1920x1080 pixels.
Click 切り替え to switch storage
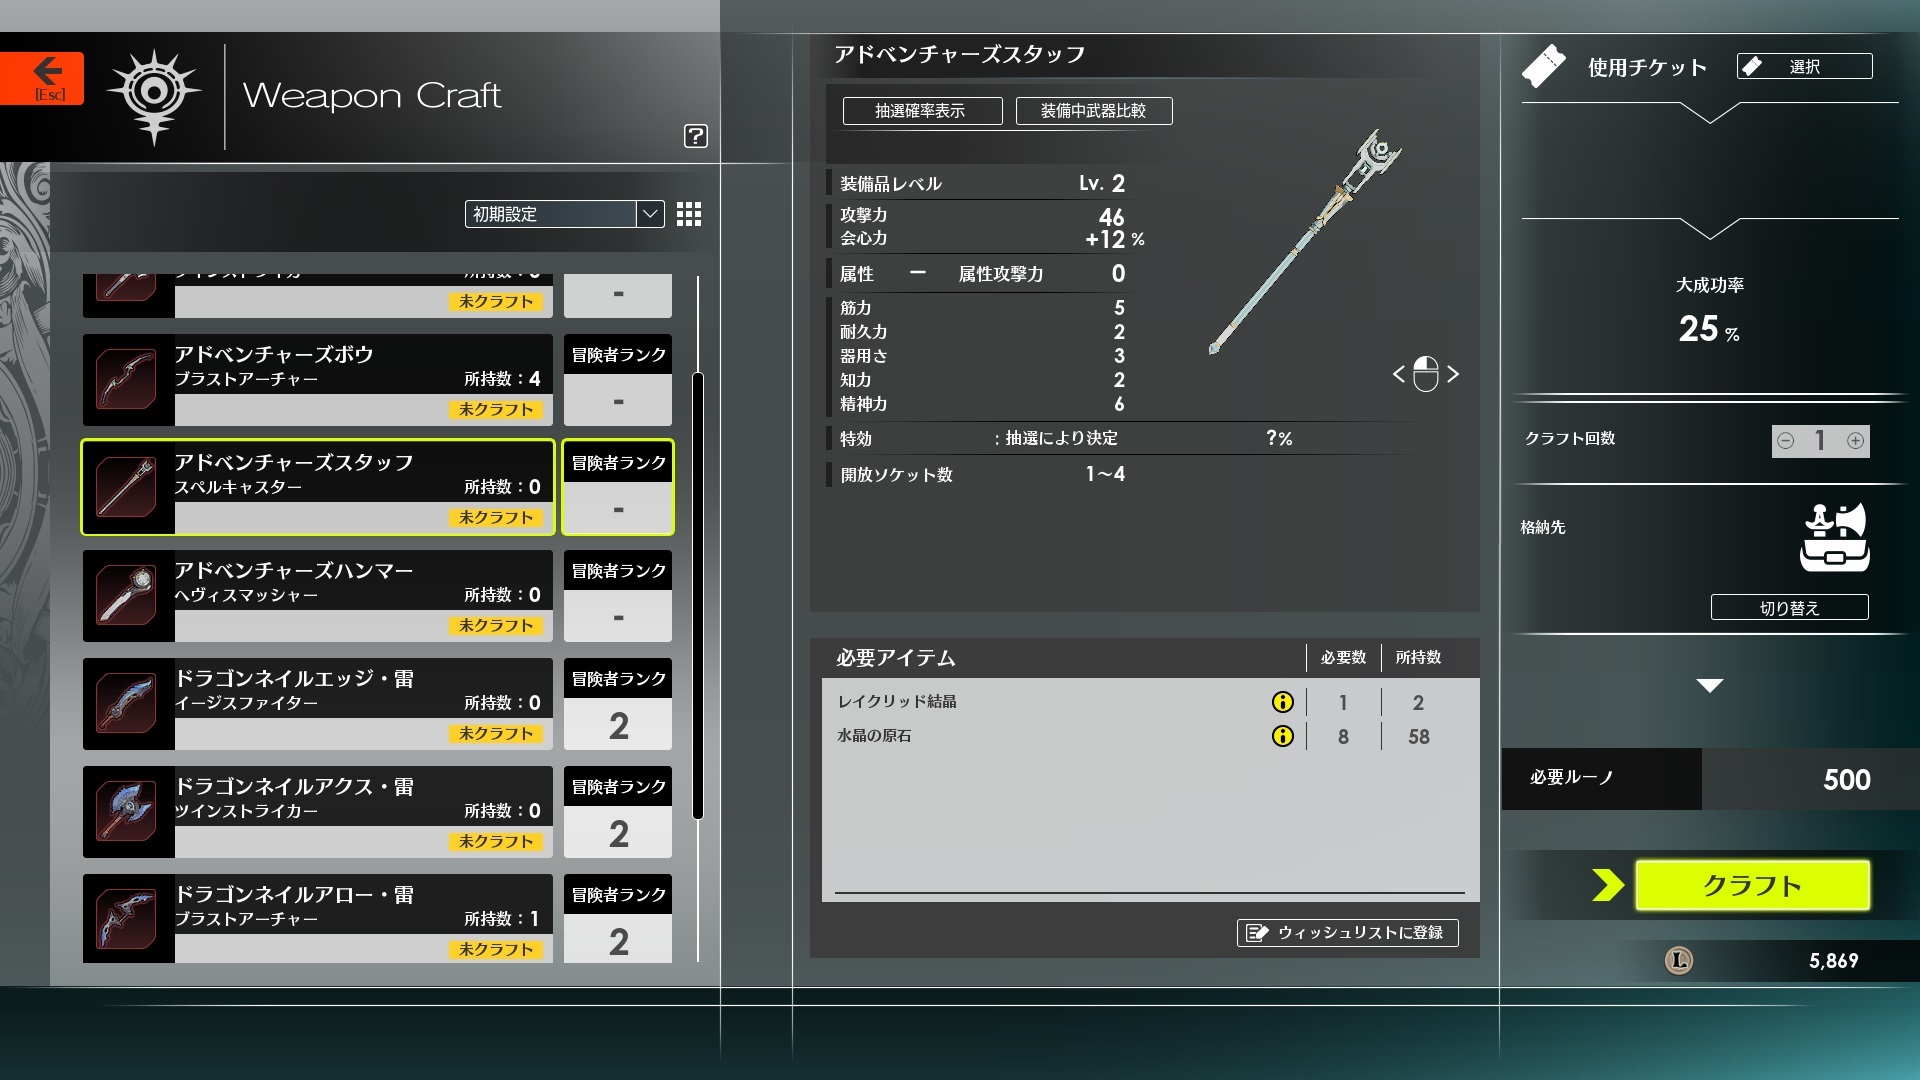pyautogui.click(x=1790, y=607)
